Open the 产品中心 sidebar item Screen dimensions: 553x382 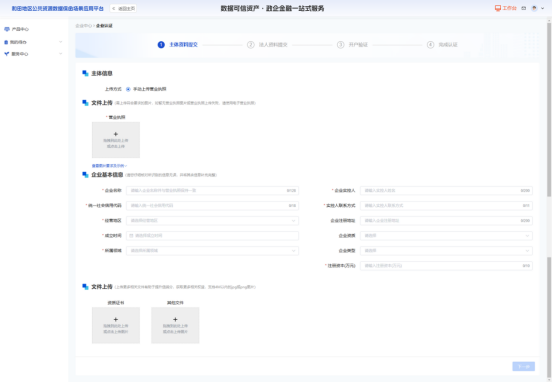(17, 29)
